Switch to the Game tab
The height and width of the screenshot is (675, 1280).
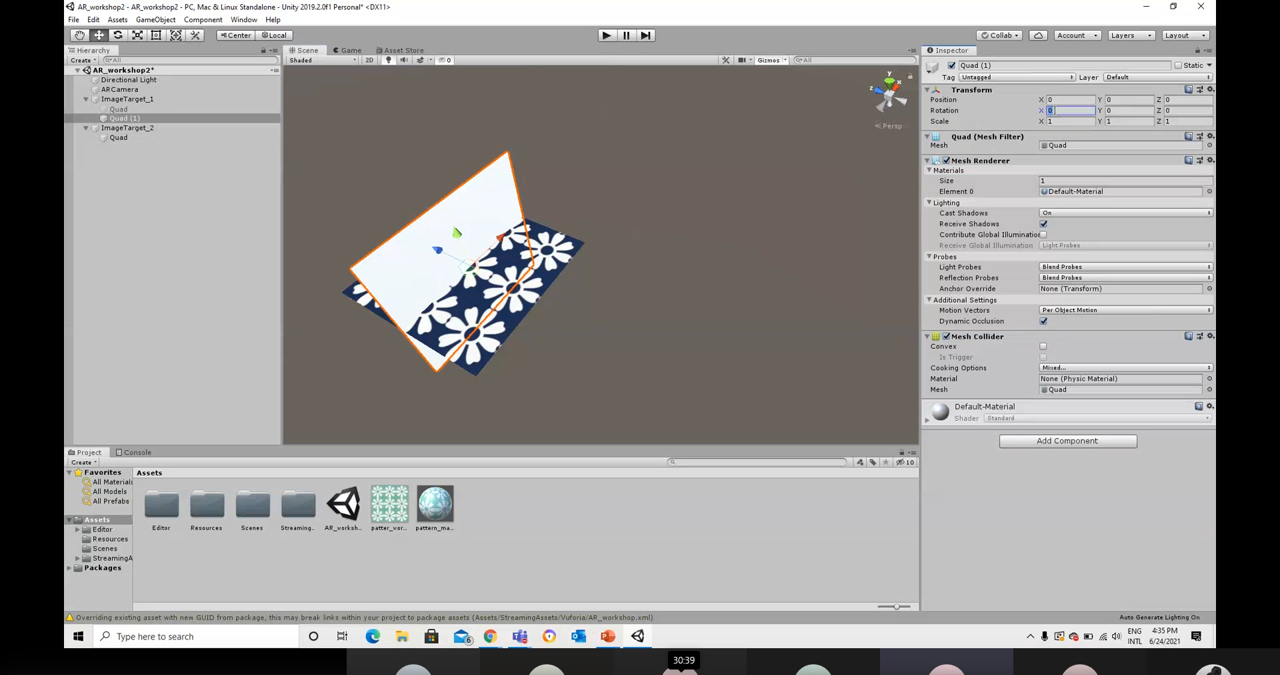pos(347,50)
